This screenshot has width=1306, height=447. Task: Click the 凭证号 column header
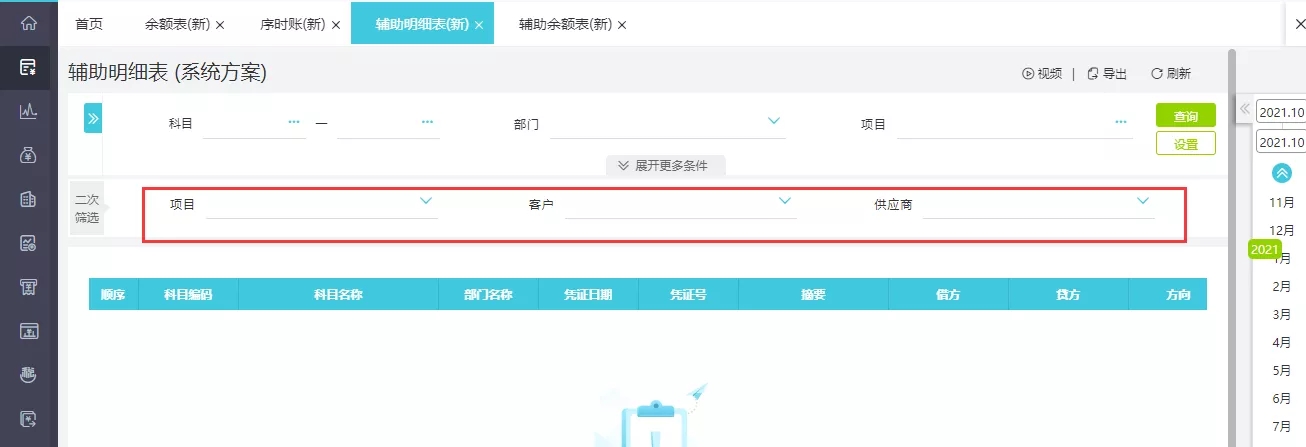pyautogui.click(x=688, y=294)
